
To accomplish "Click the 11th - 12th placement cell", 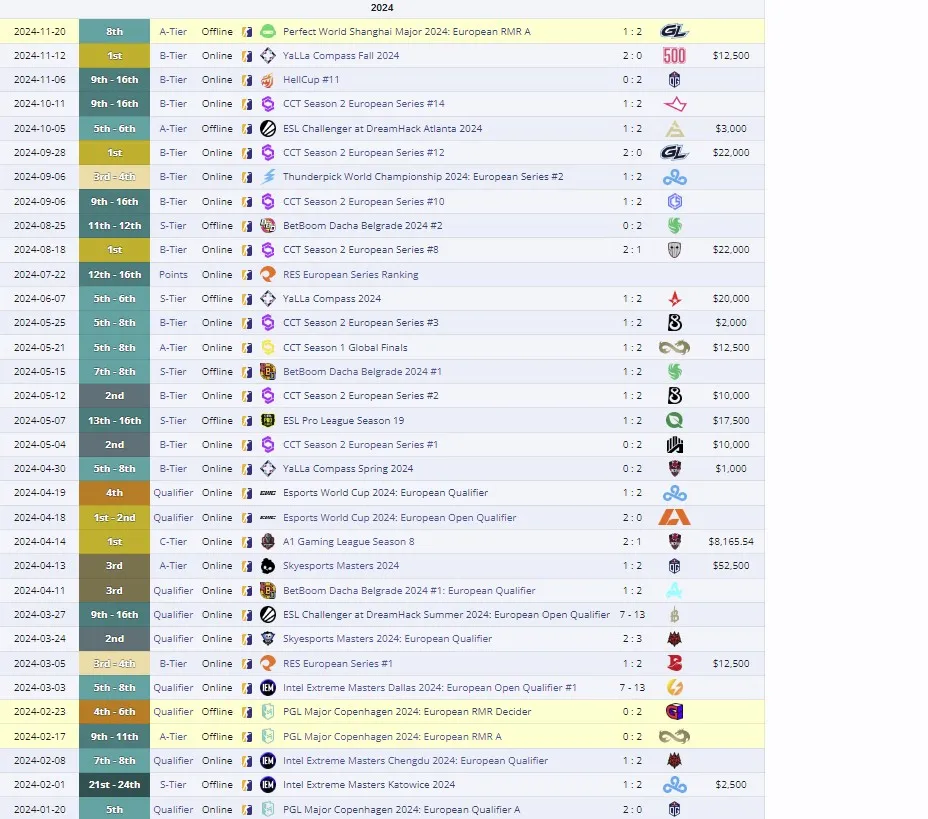I will [114, 225].
